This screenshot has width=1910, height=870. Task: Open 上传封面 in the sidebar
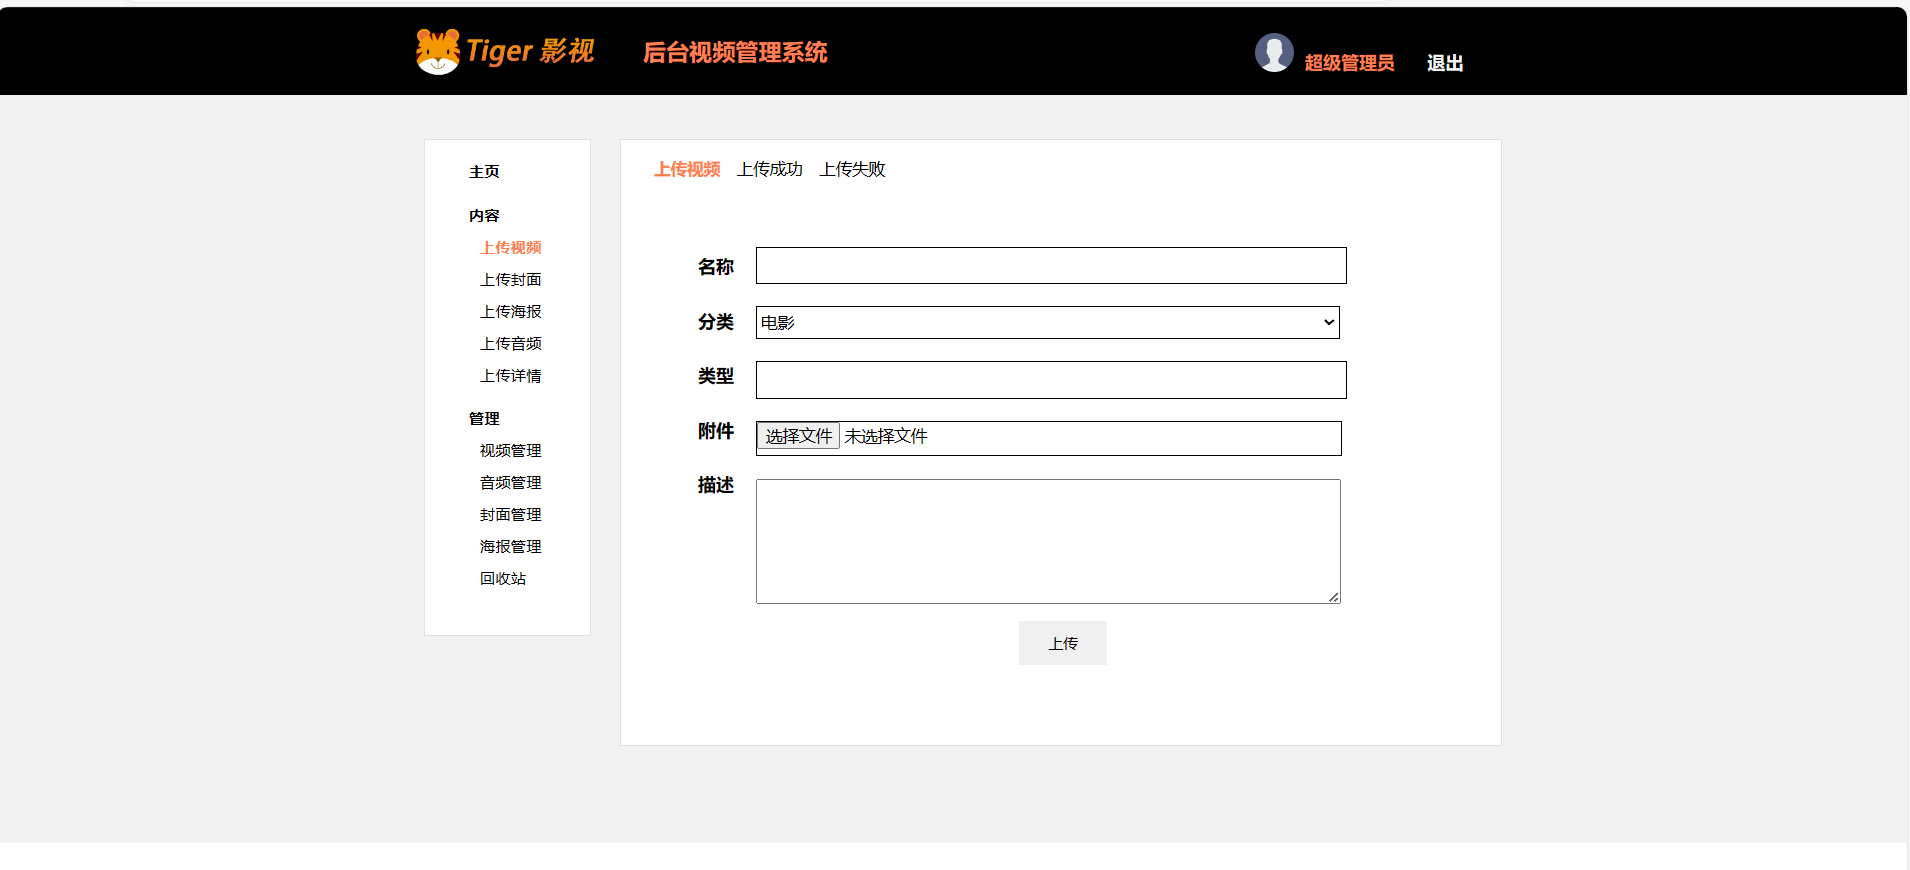click(511, 280)
